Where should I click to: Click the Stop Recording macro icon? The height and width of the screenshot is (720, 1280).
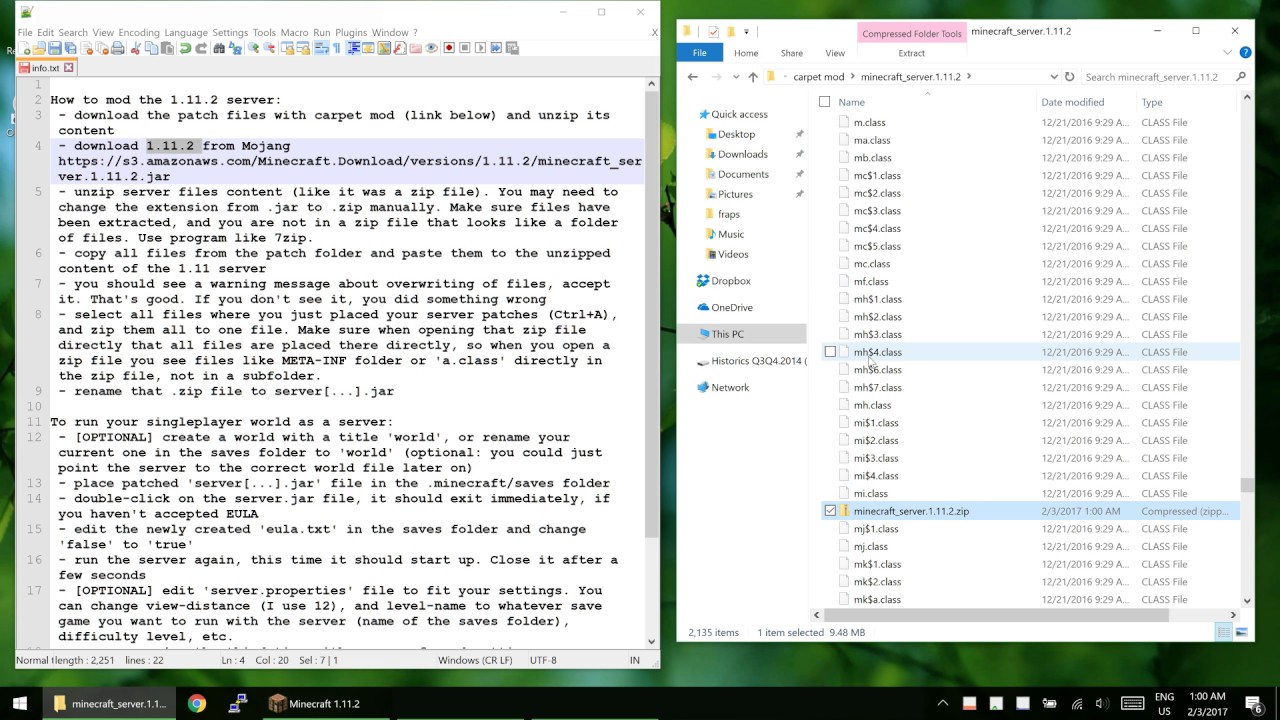click(x=464, y=48)
